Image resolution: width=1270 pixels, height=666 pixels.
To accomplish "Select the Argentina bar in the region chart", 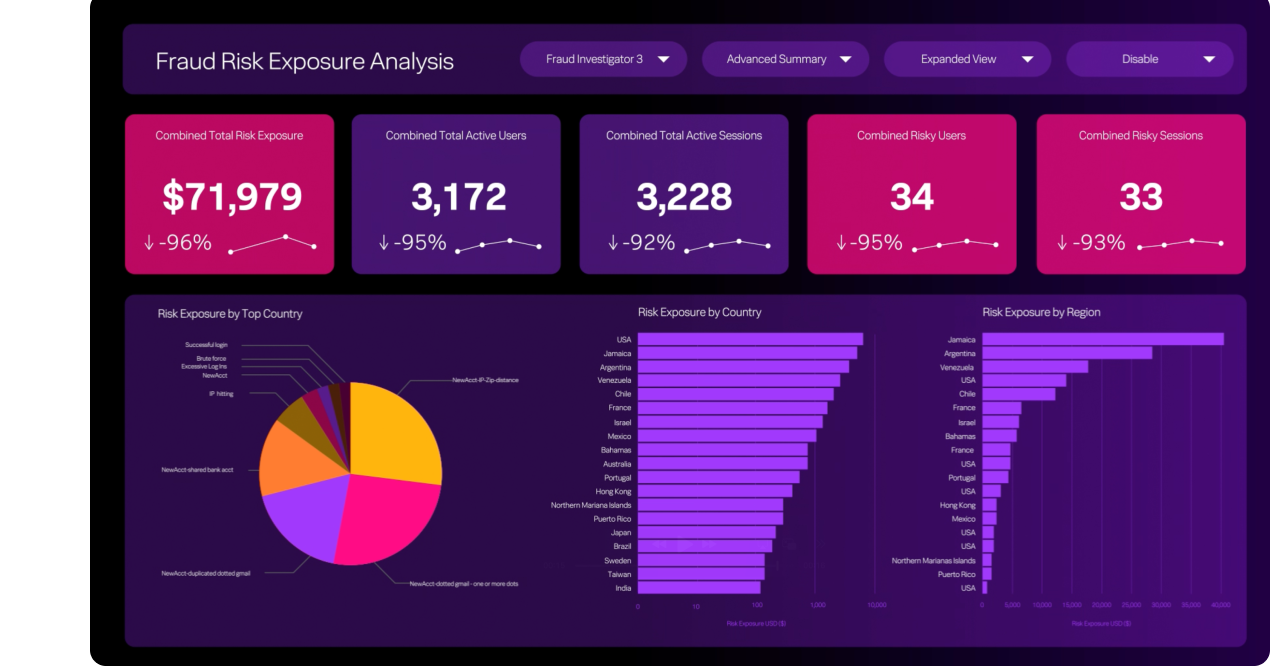I will point(1065,352).
